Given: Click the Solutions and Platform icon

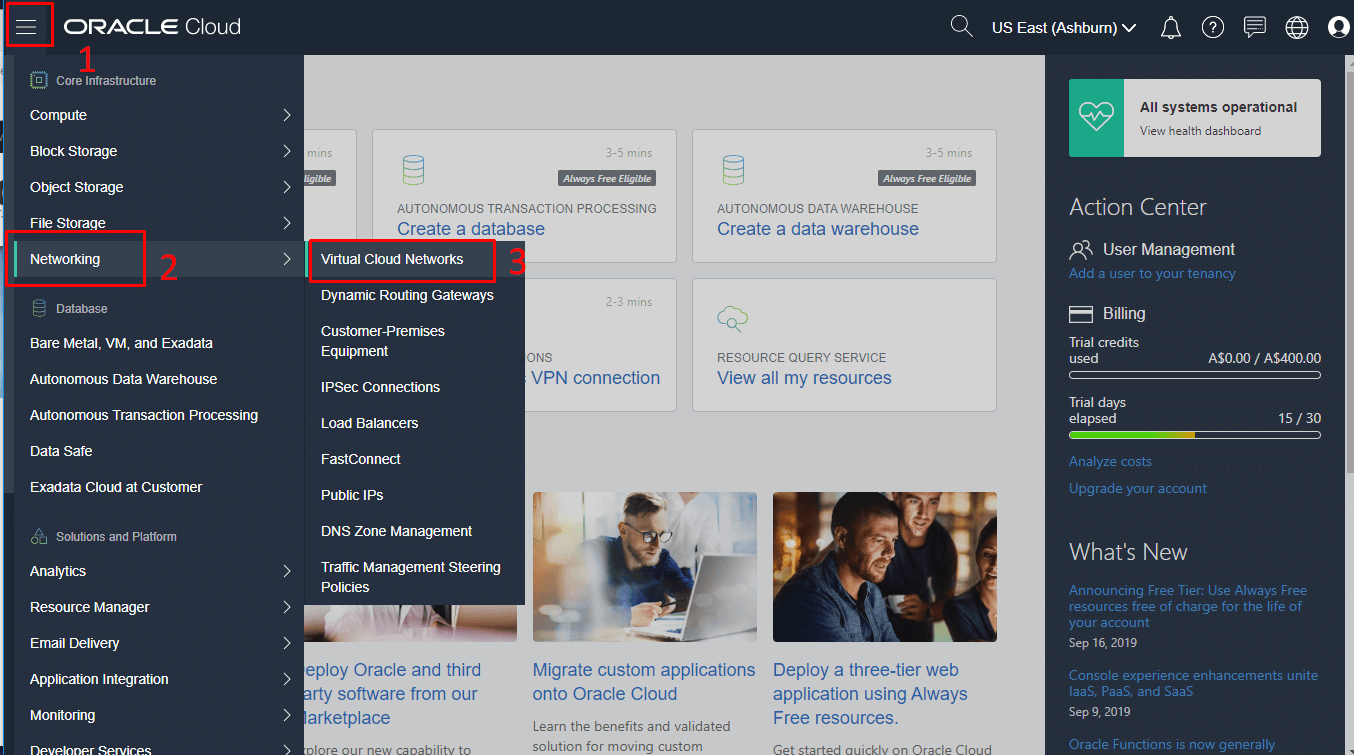Looking at the screenshot, I should 39,536.
